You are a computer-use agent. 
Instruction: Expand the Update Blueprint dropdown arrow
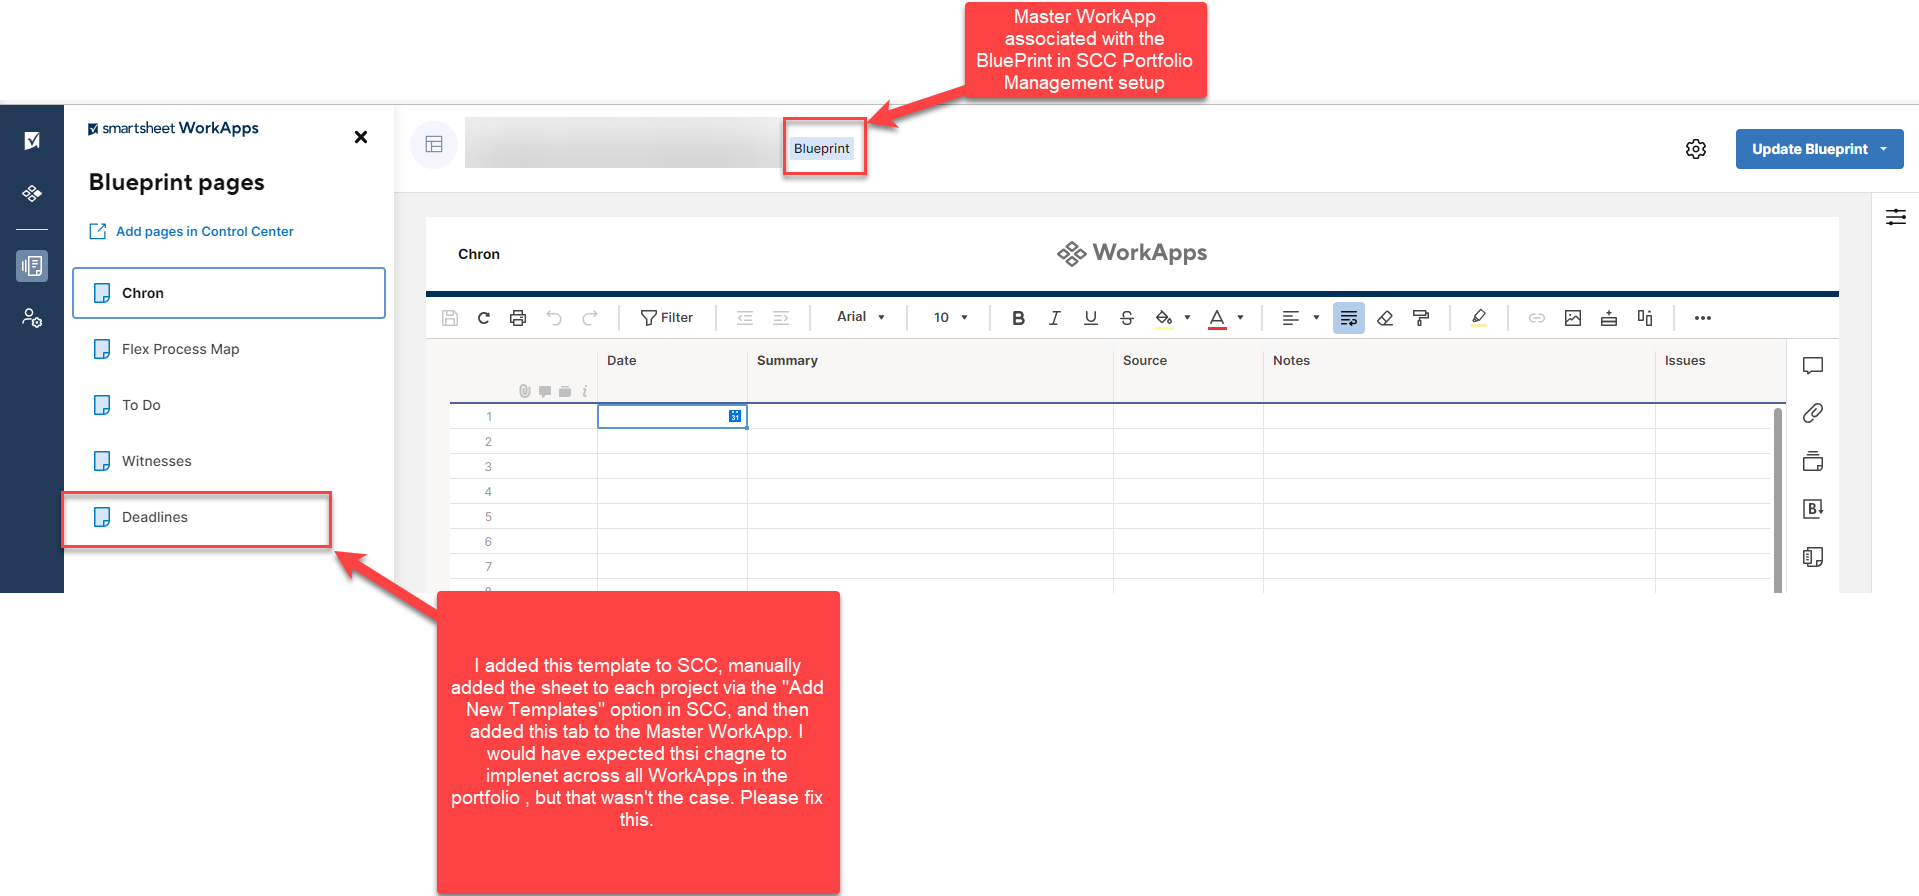coord(1884,149)
